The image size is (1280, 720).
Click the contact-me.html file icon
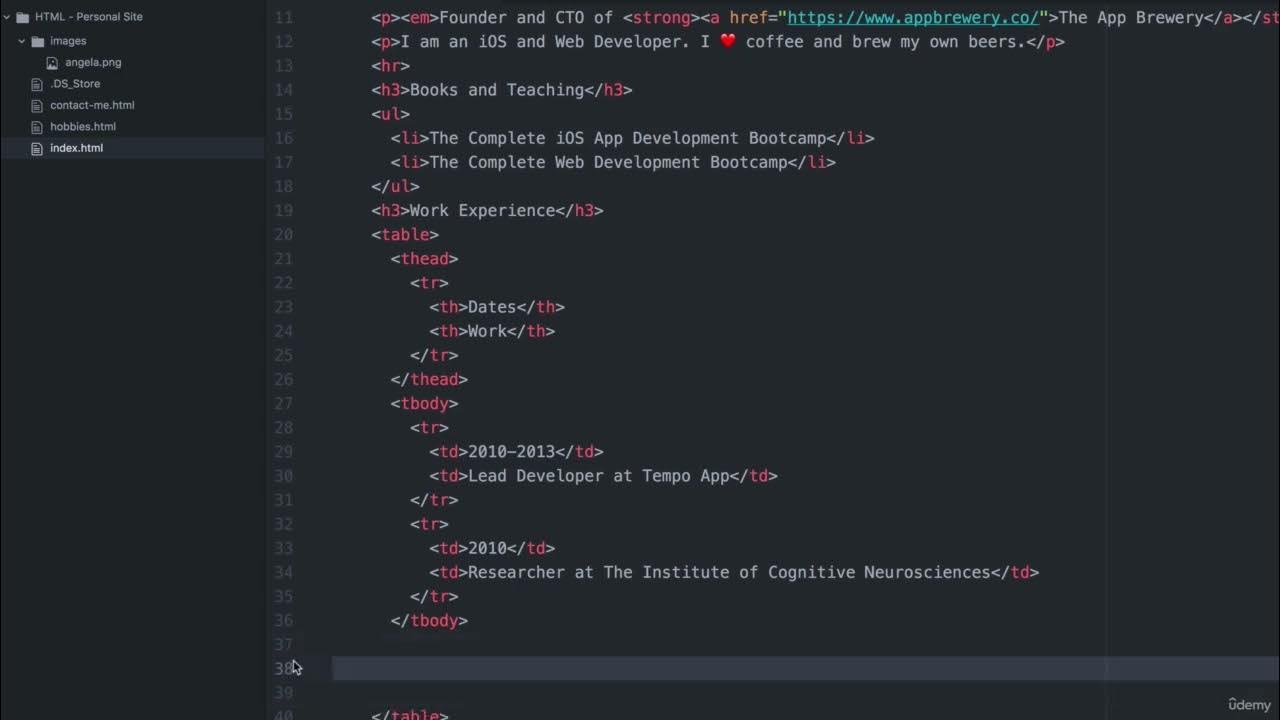click(x=38, y=105)
